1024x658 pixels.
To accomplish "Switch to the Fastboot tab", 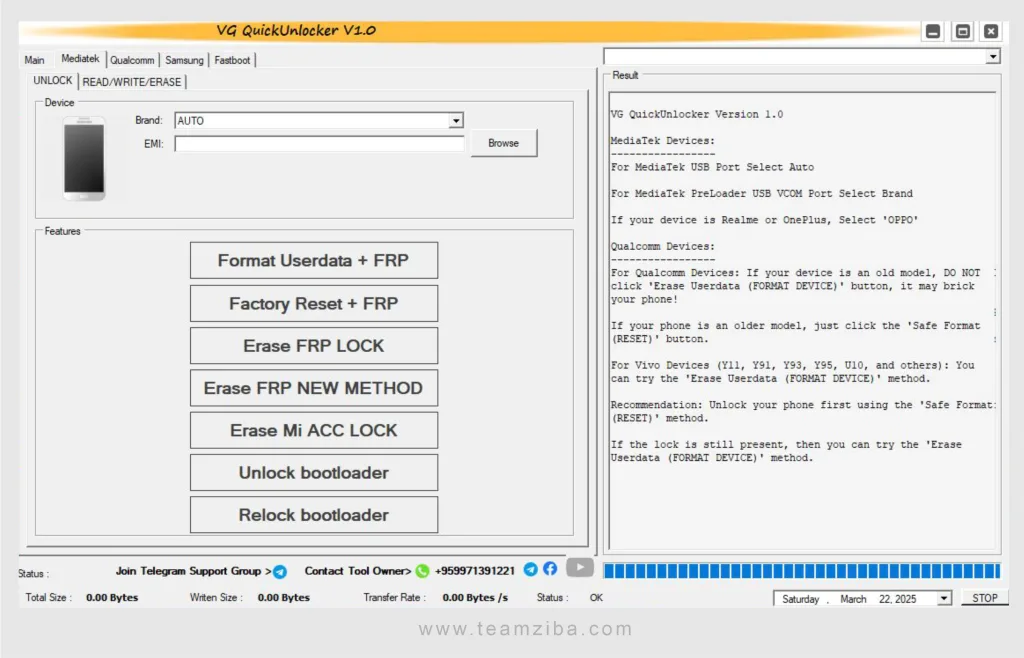I will (x=232, y=60).
